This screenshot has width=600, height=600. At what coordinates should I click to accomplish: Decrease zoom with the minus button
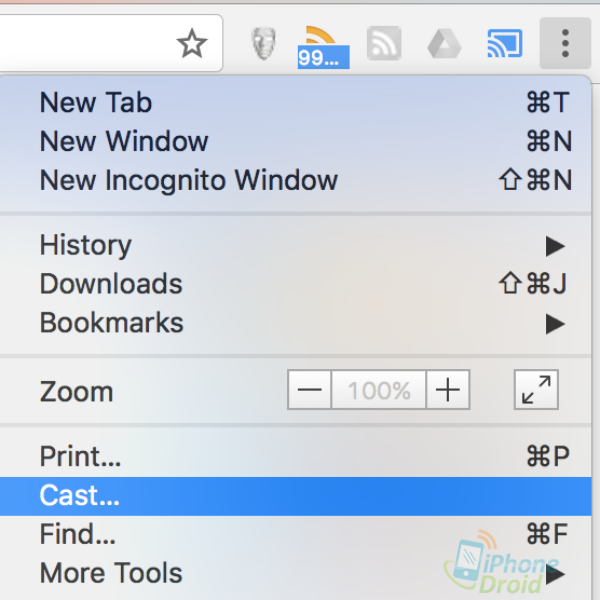tap(311, 390)
